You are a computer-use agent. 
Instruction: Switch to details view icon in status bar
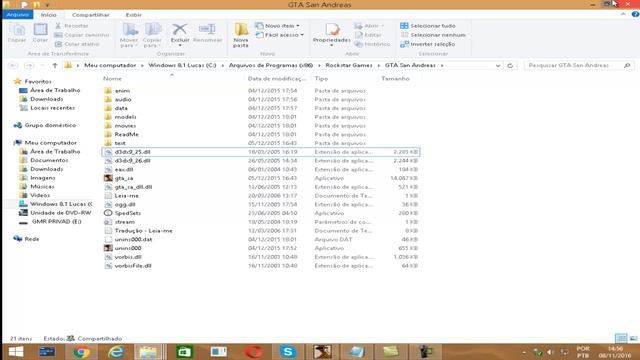pos(621,338)
